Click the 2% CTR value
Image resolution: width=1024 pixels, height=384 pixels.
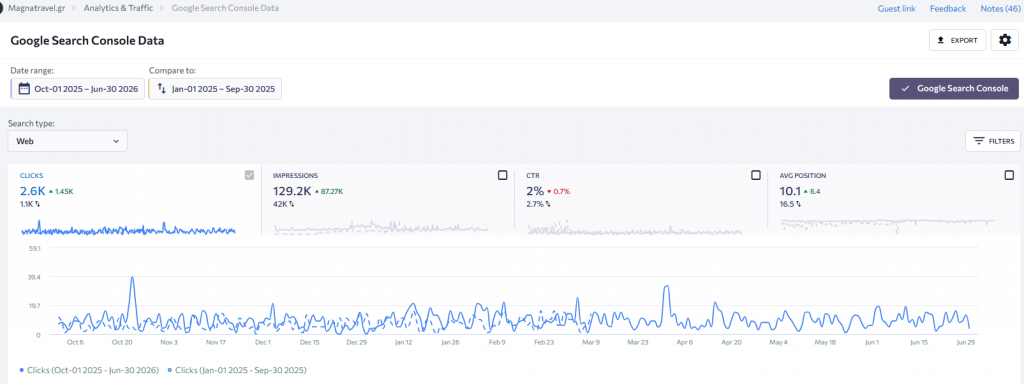[535, 191]
